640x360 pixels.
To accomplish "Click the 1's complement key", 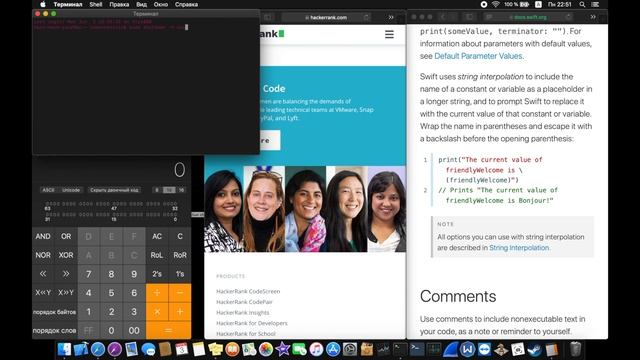I will pyautogui.click(x=180, y=274).
